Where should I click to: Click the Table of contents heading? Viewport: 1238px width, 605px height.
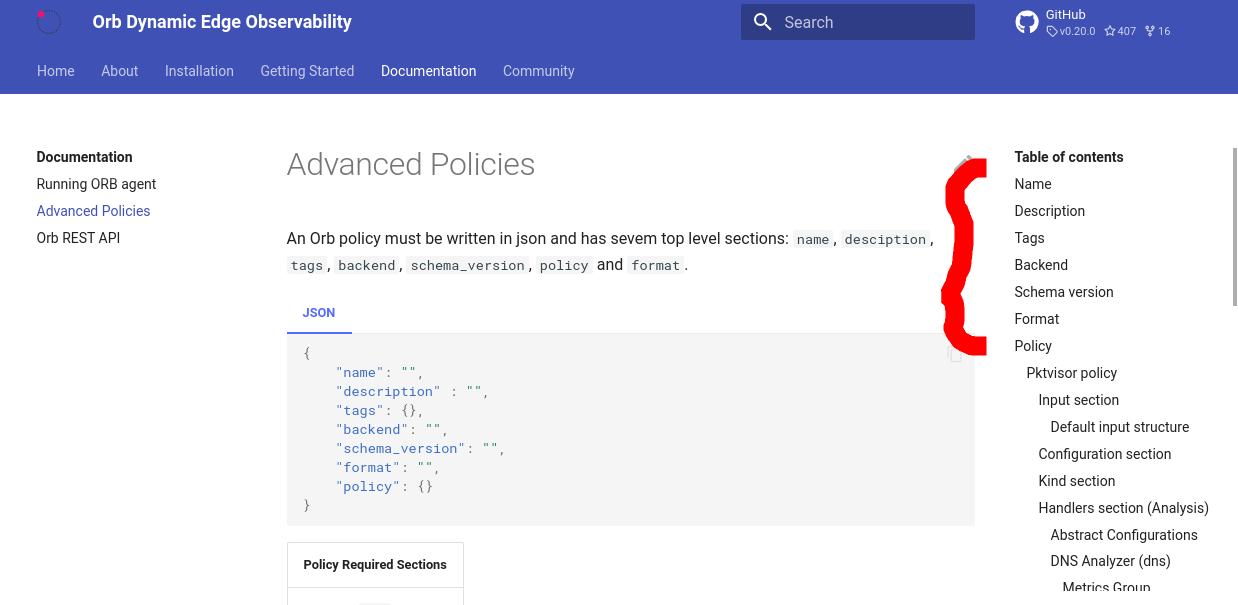(x=1069, y=157)
